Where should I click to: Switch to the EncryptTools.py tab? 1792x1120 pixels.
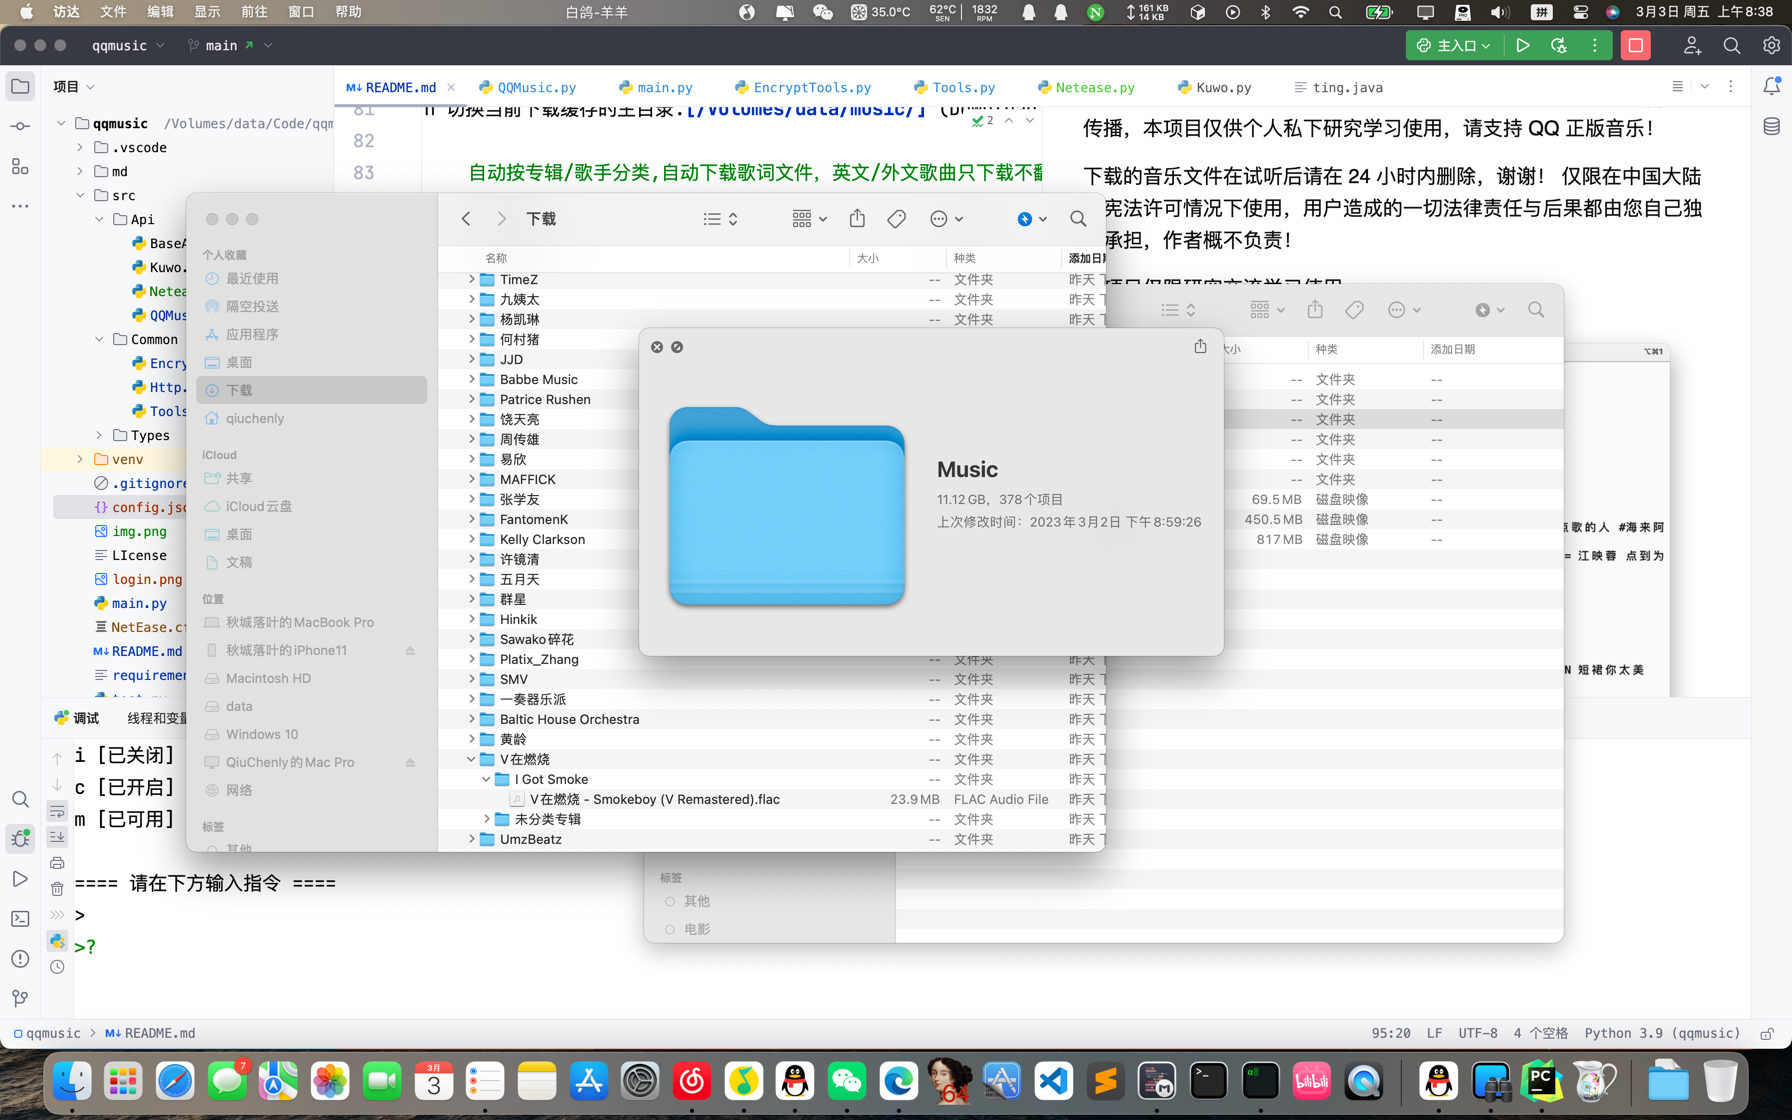tap(802, 87)
